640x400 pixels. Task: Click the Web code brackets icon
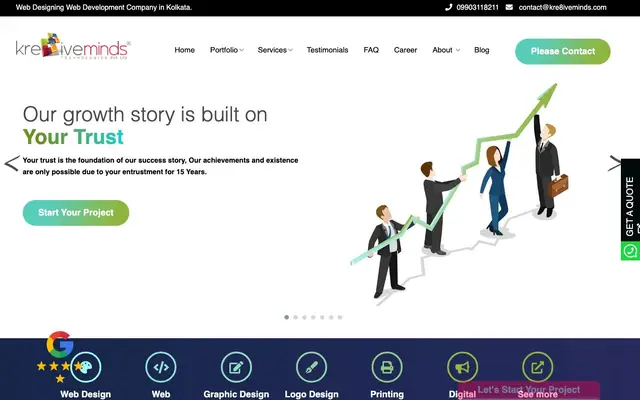pos(161,367)
